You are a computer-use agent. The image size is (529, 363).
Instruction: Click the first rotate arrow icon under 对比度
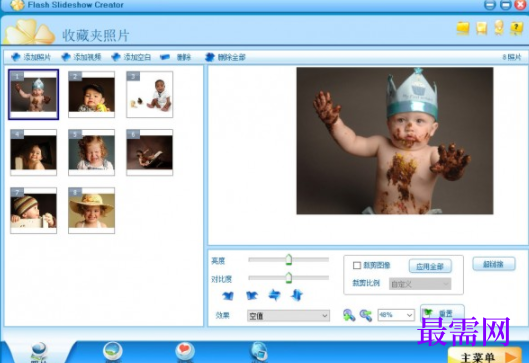pos(228,296)
